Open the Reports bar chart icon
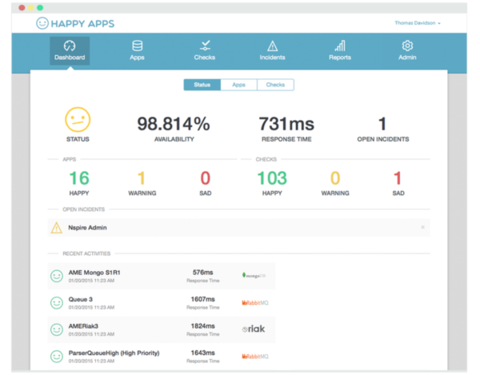The height and width of the screenshot is (375, 480). [340, 46]
